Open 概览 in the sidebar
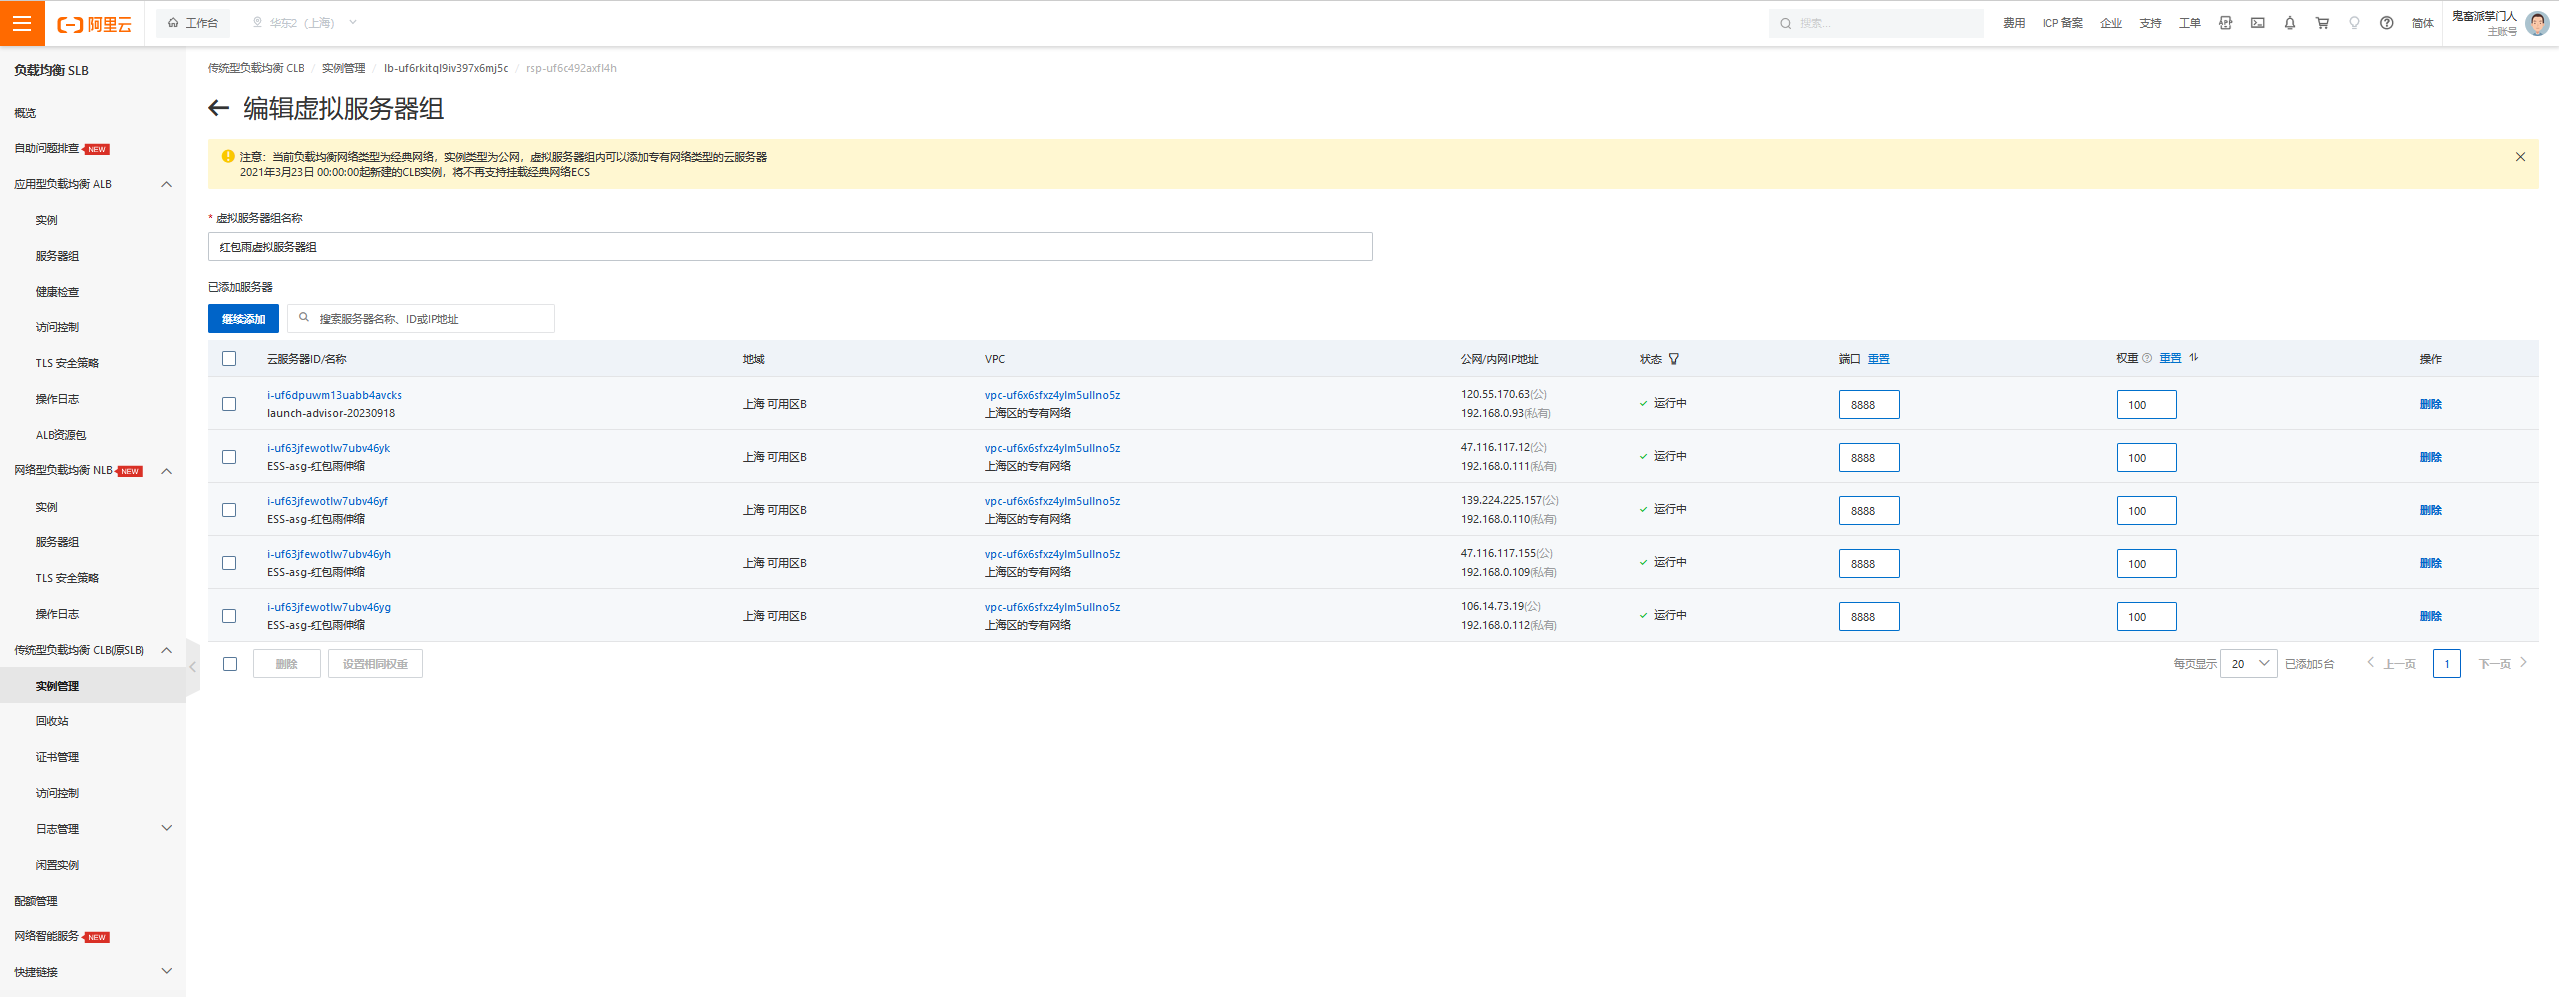 pos(25,113)
